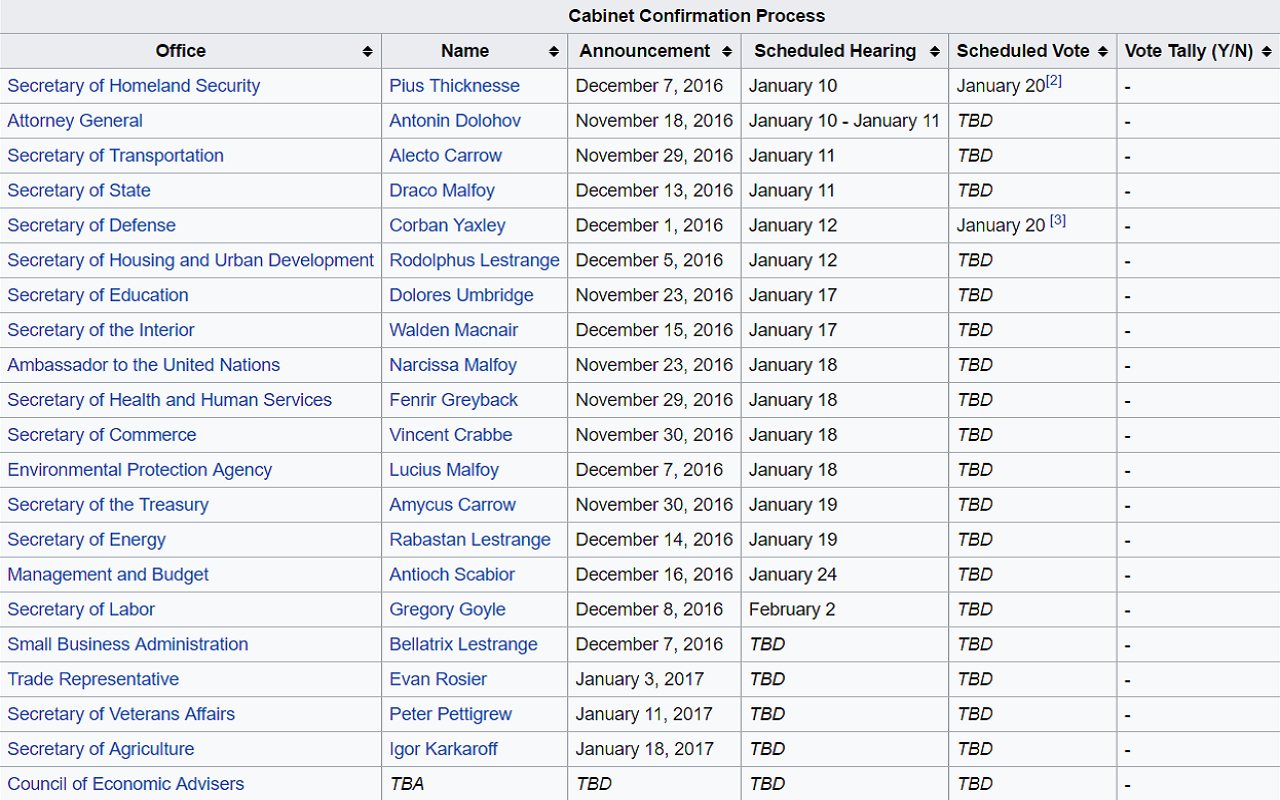Open Antonin Dolohov page
The height and width of the screenshot is (800, 1280).
click(x=455, y=121)
